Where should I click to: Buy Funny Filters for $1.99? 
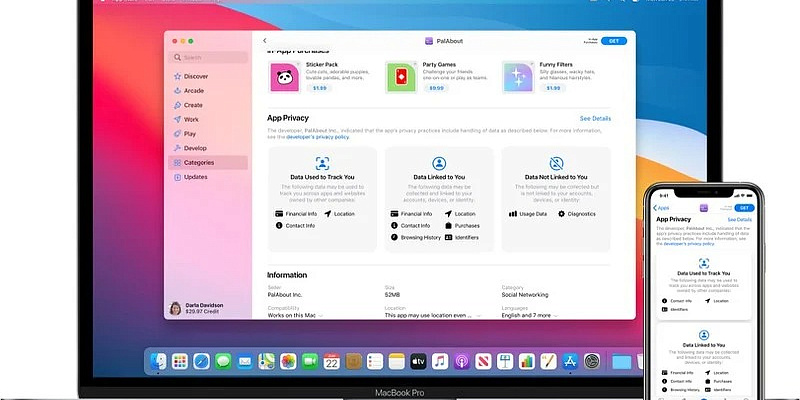(553, 88)
